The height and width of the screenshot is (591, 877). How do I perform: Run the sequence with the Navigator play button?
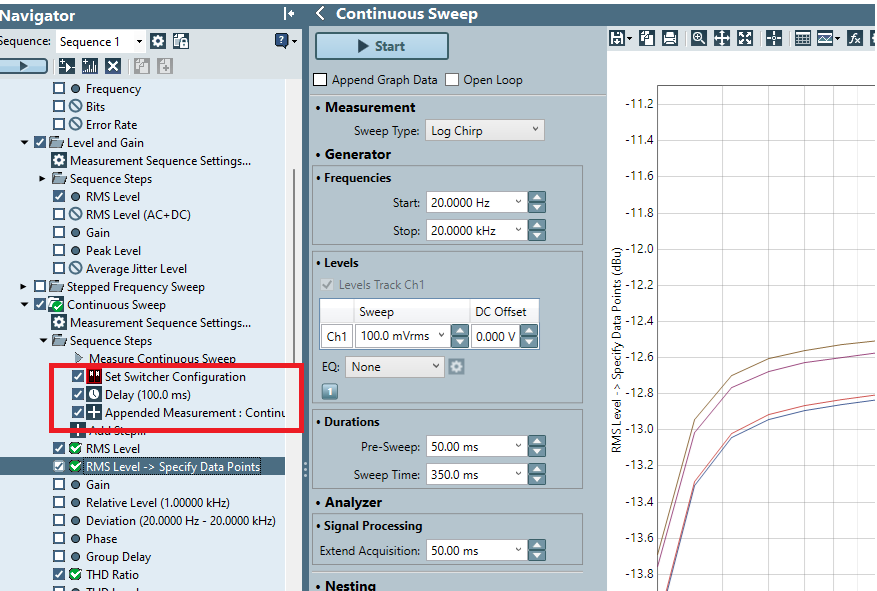[x=23, y=66]
